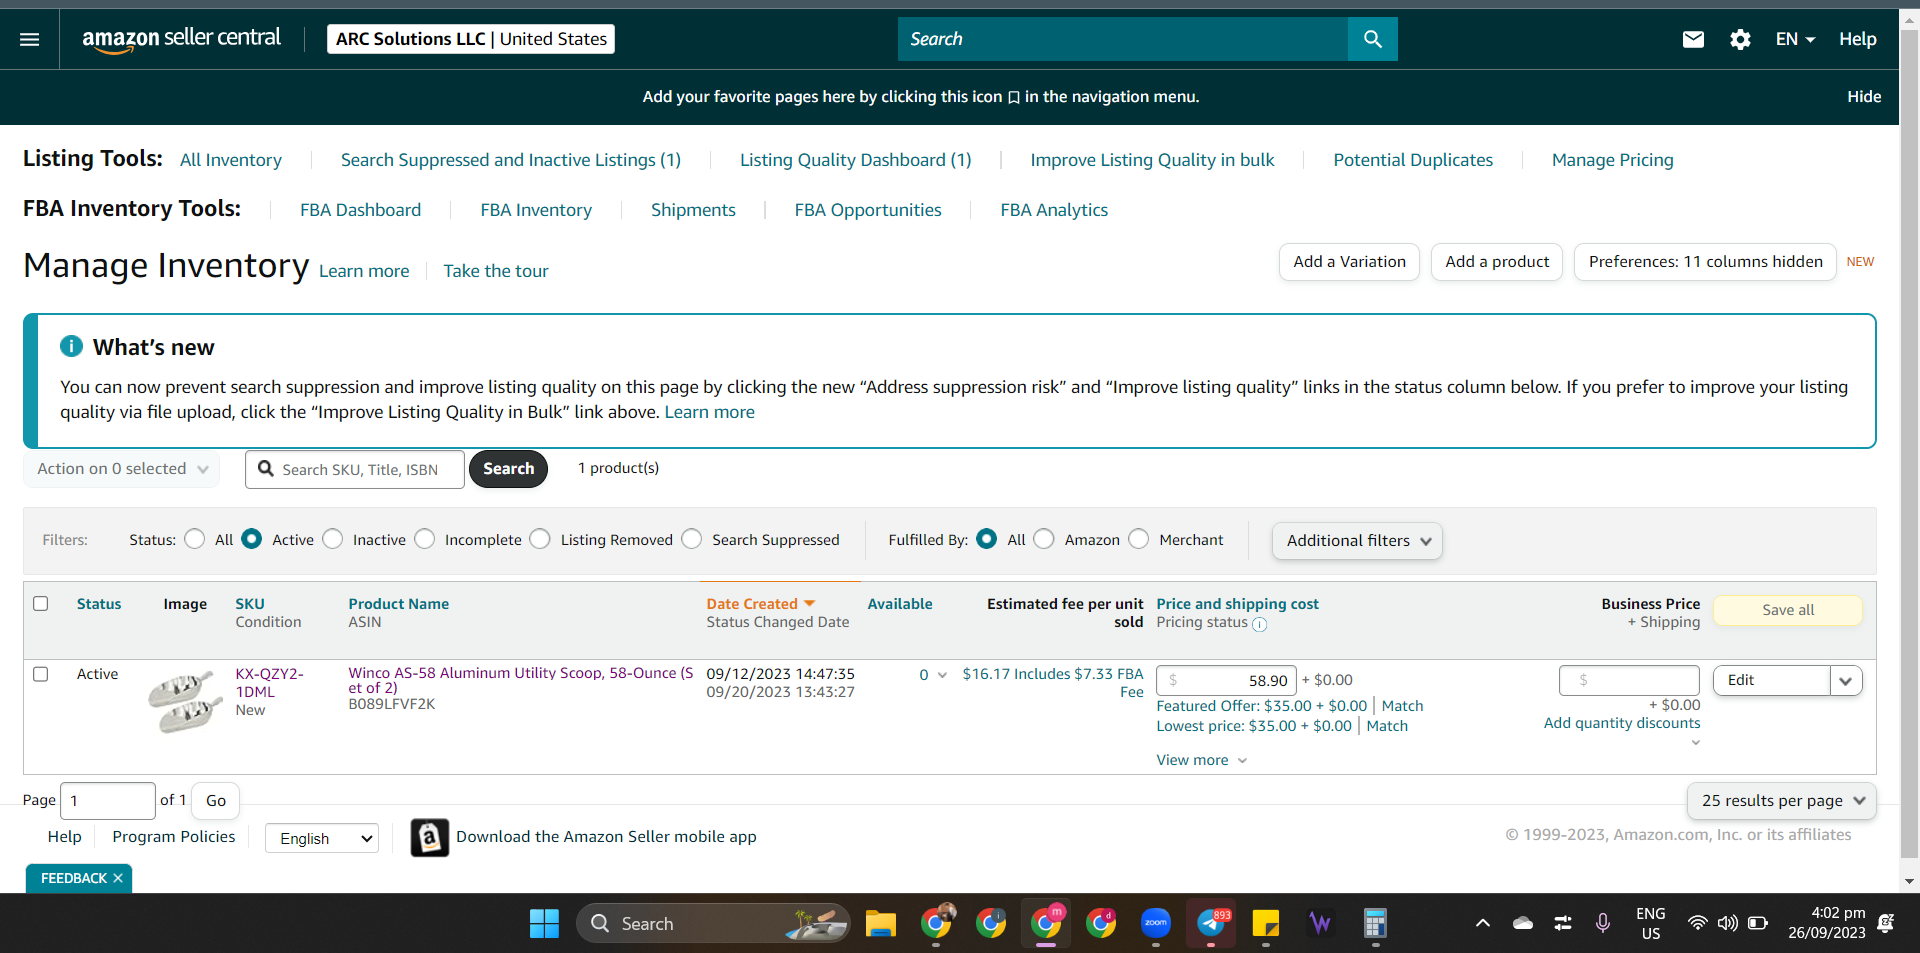1920x953 pixels.
Task: Open Wi-Fi network settings in tray
Action: tap(1697, 923)
